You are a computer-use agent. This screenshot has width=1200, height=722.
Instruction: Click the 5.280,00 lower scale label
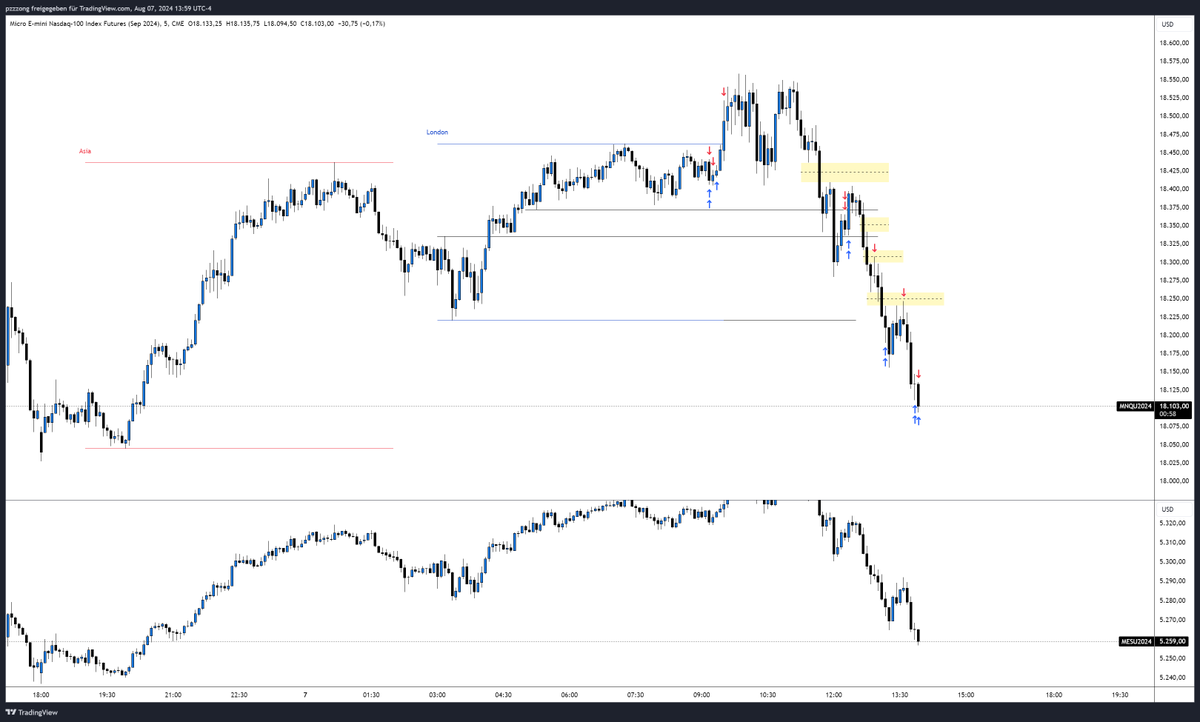pyautogui.click(x=1173, y=600)
